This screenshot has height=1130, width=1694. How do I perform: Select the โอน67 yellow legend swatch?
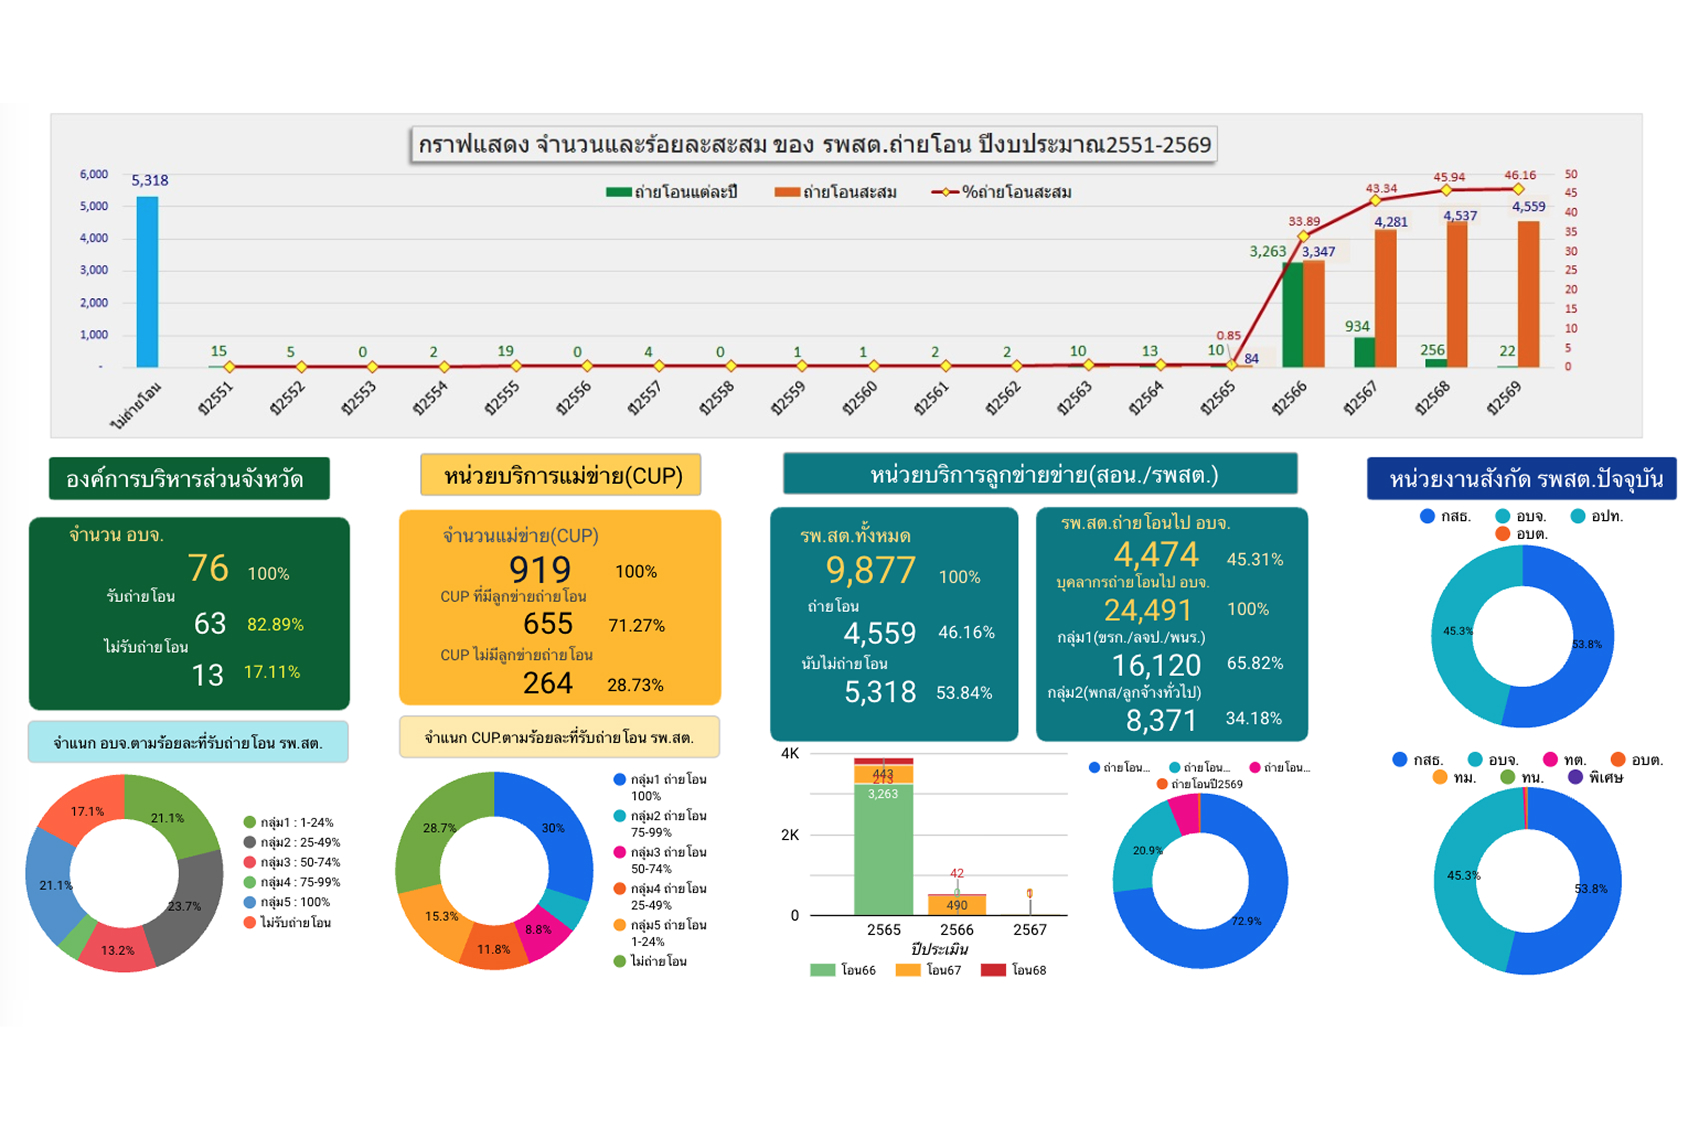(908, 970)
